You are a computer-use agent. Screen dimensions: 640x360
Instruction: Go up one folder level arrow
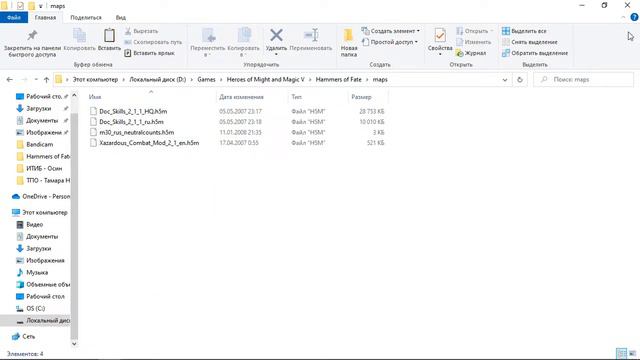[46, 80]
